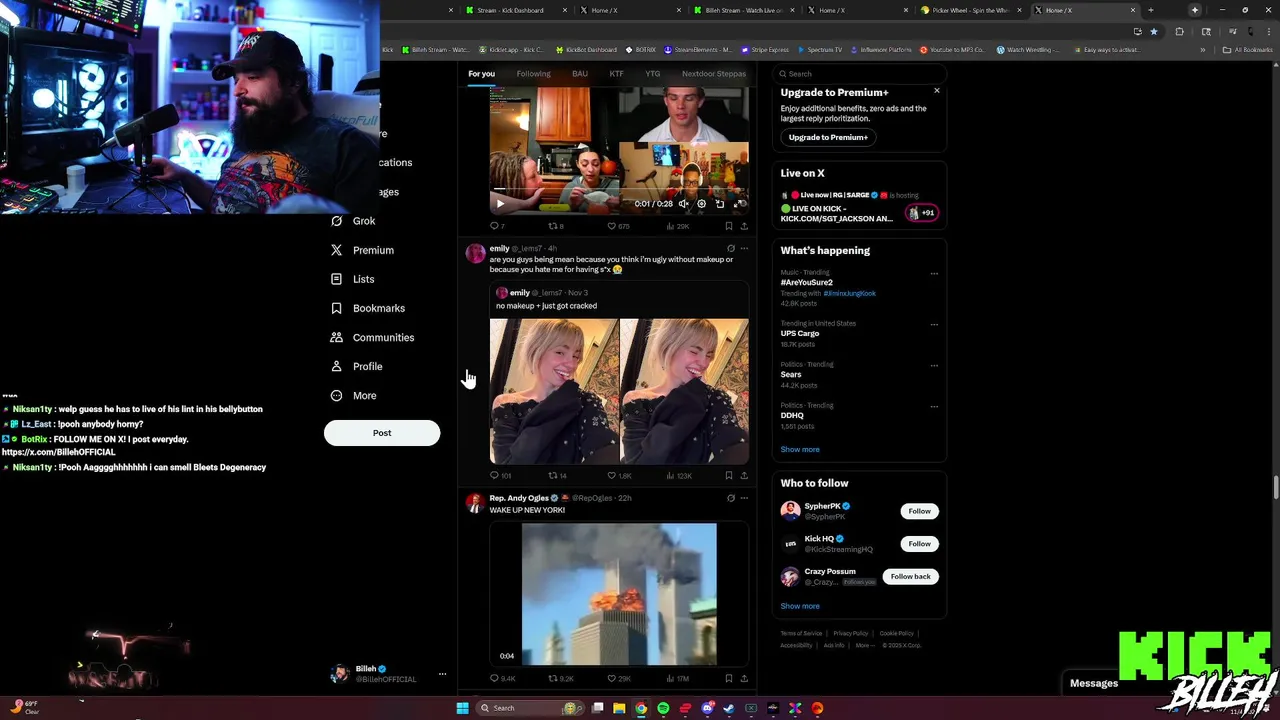The height and width of the screenshot is (720, 1280).
Task: Bookmark the top video post
Action: point(728,226)
